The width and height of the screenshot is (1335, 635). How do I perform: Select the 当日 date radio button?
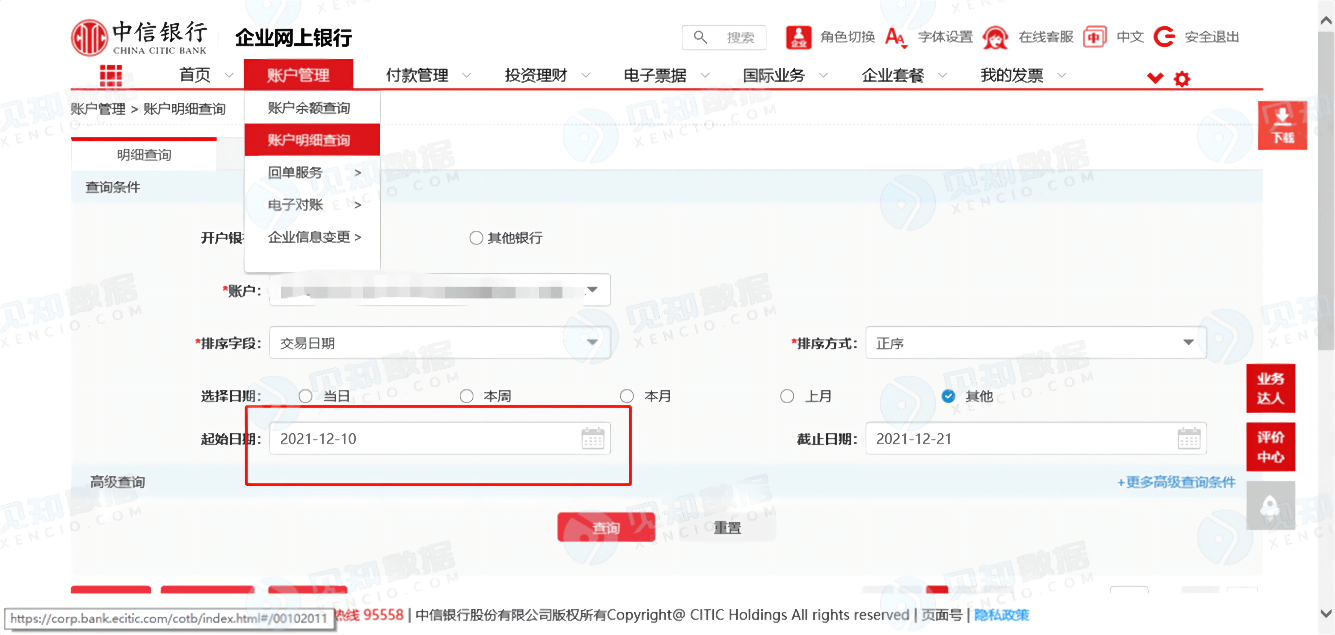click(x=306, y=396)
